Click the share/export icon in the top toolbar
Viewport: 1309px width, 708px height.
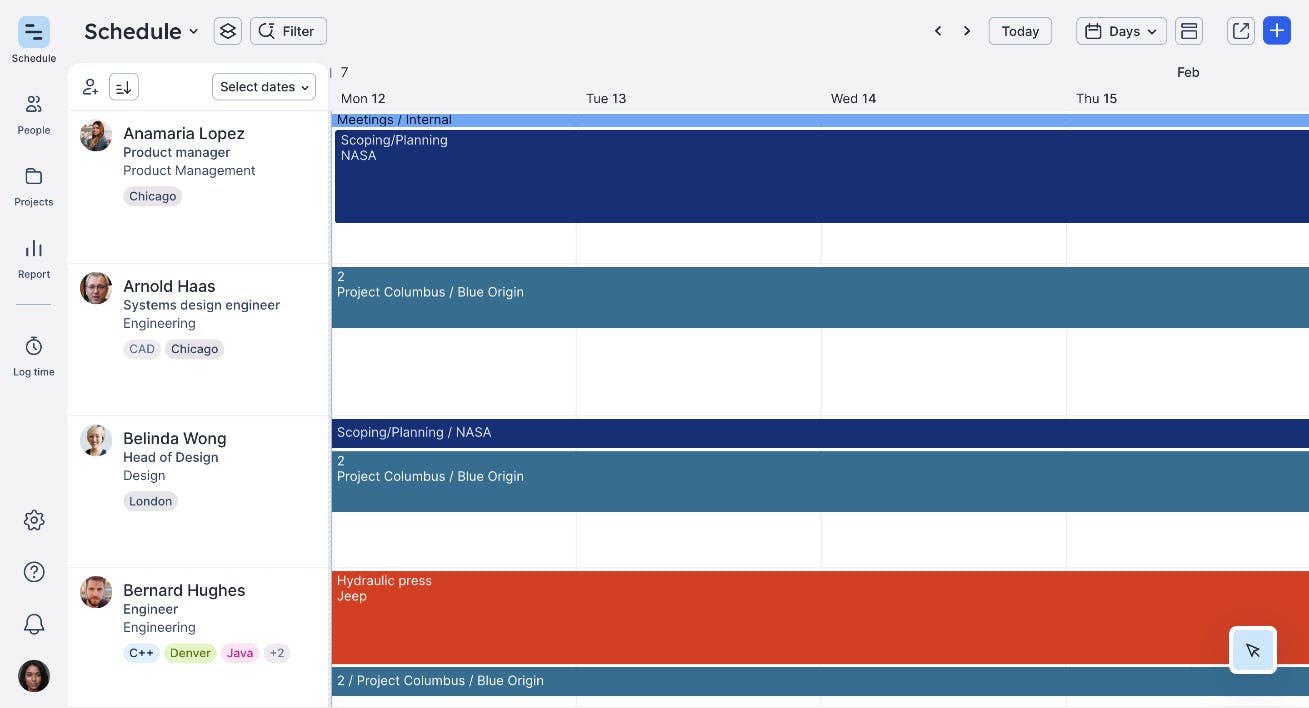pos(1240,31)
